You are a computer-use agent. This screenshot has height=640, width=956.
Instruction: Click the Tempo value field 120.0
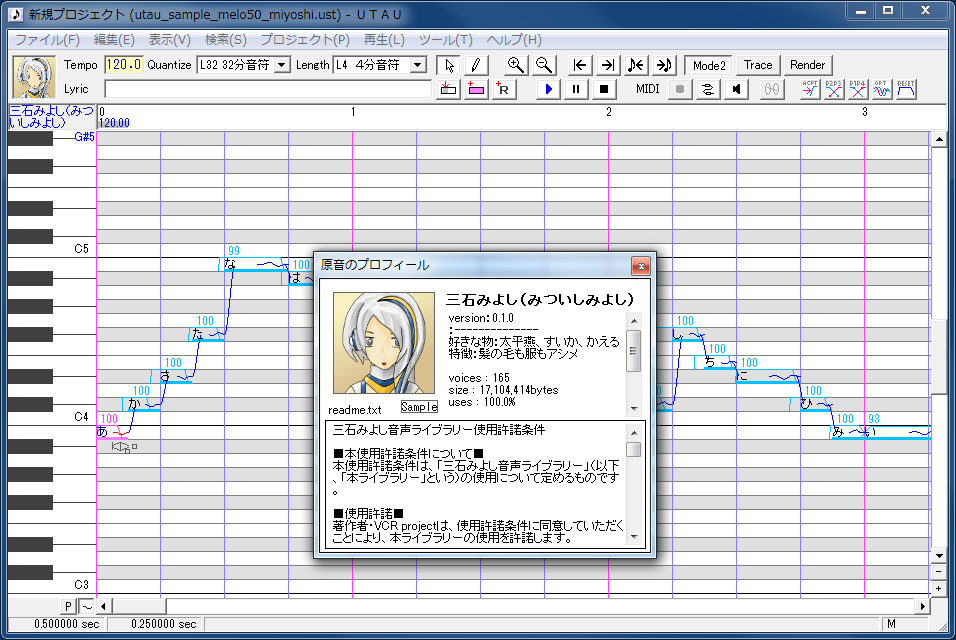click(124, 65)
